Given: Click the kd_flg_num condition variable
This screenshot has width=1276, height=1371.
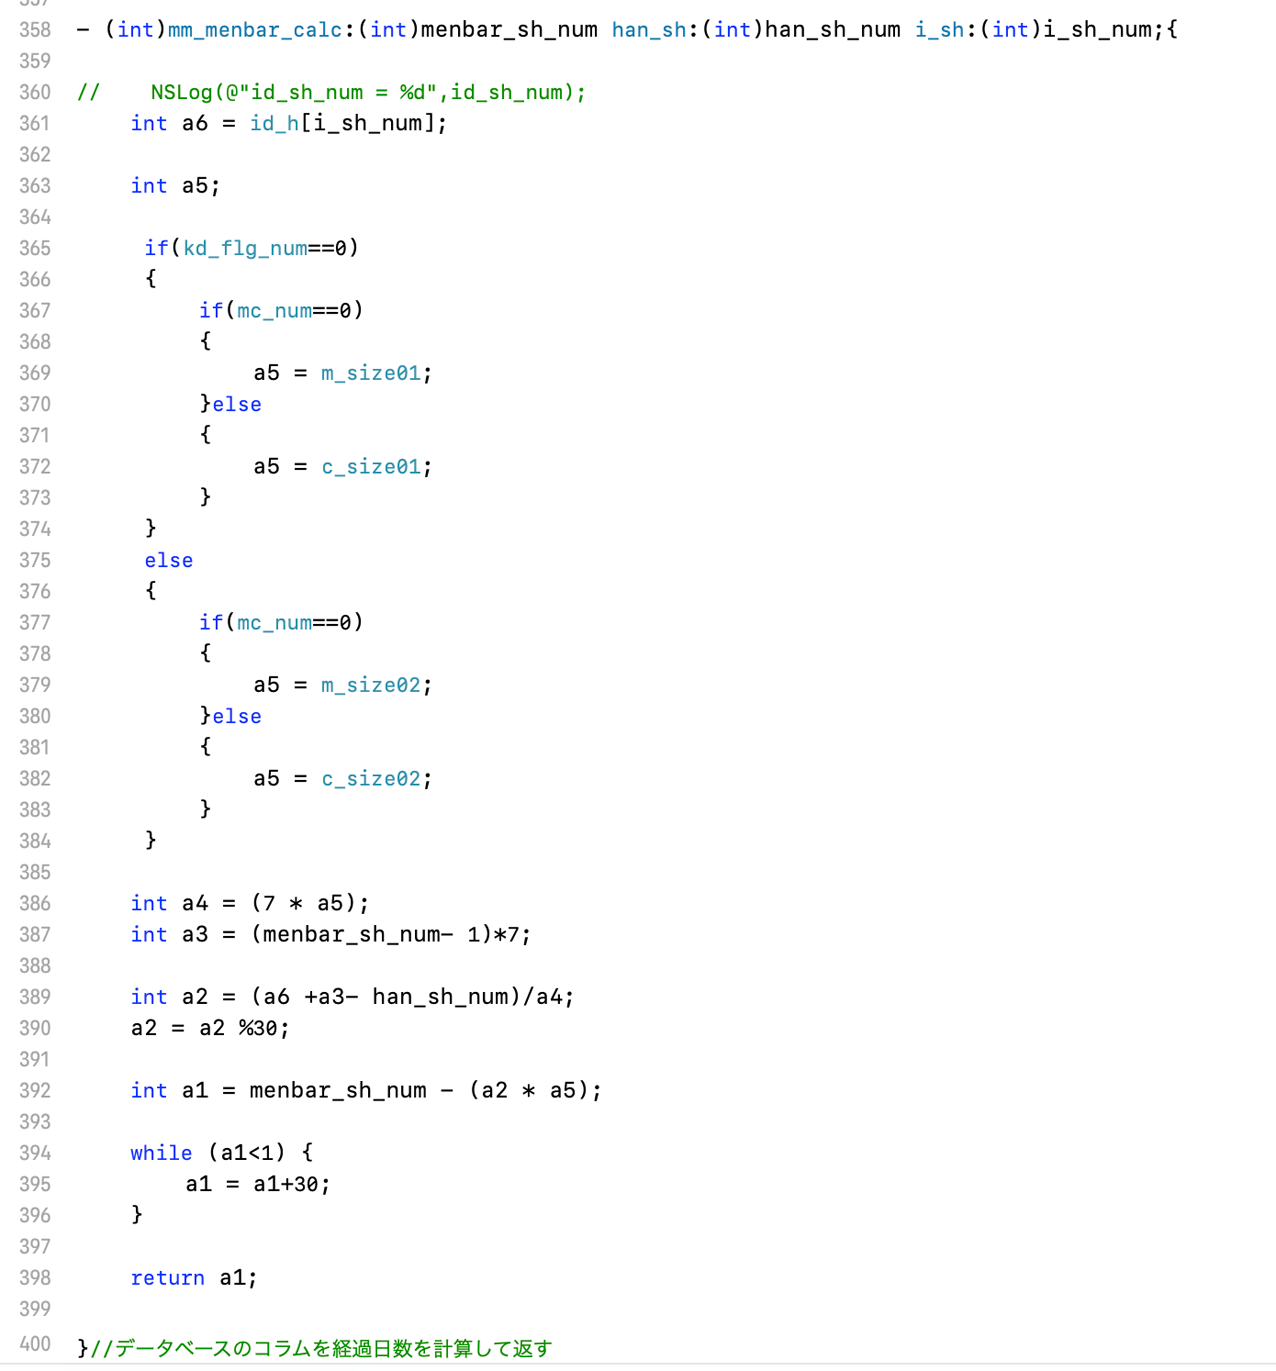Looking at the screenshot, I should (x=245, y=248).
